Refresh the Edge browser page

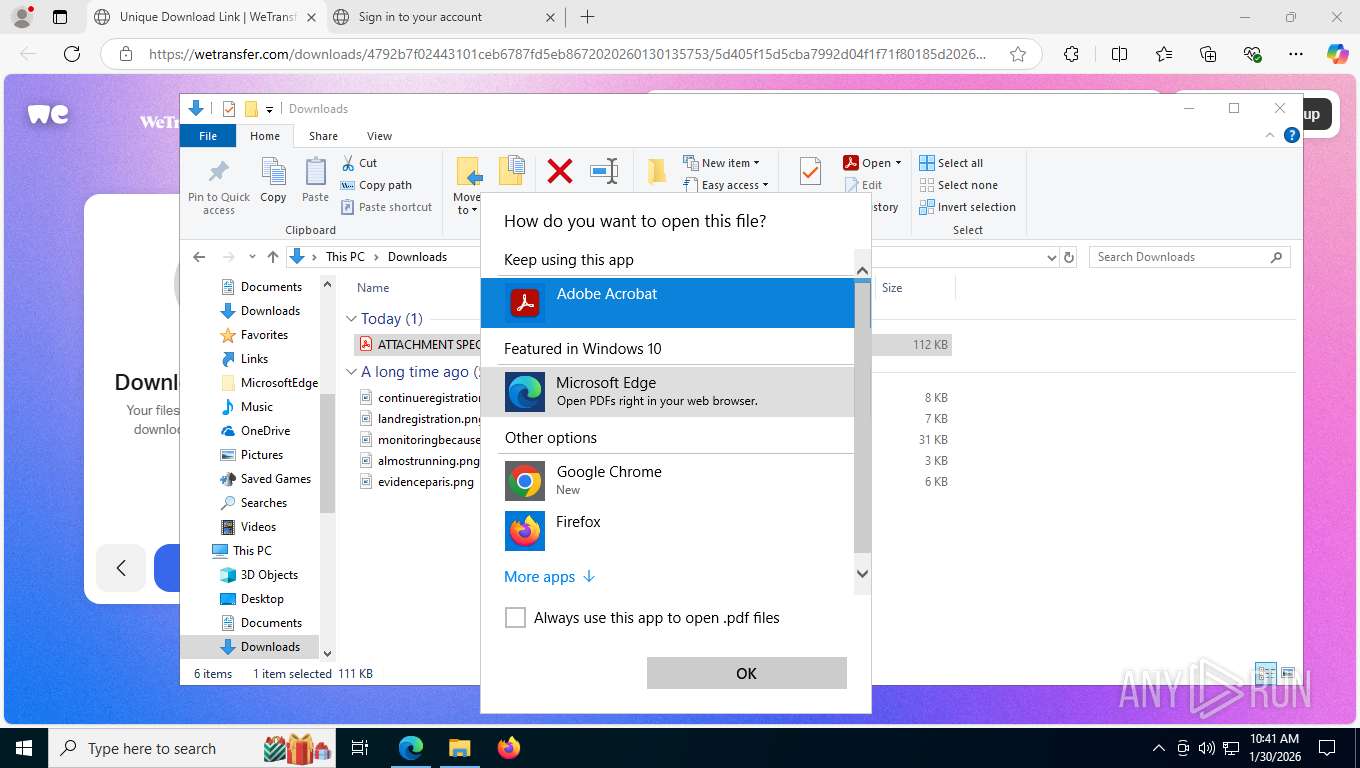tap(71, 54)
